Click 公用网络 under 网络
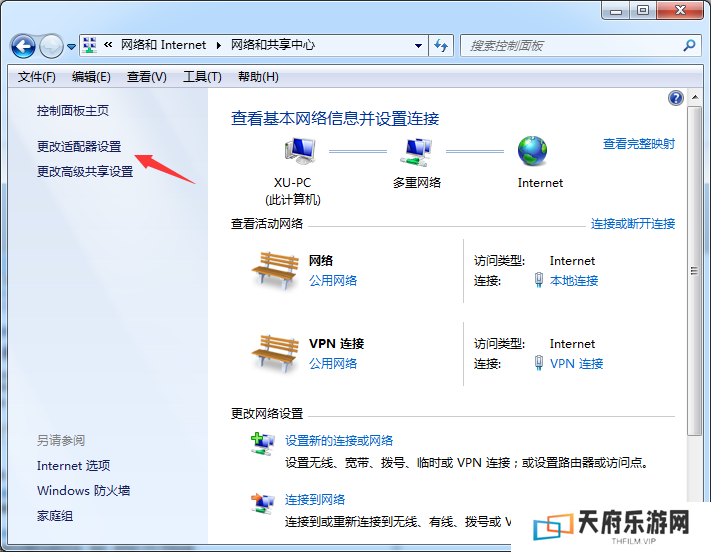The image size is (711, 552). 333,280
